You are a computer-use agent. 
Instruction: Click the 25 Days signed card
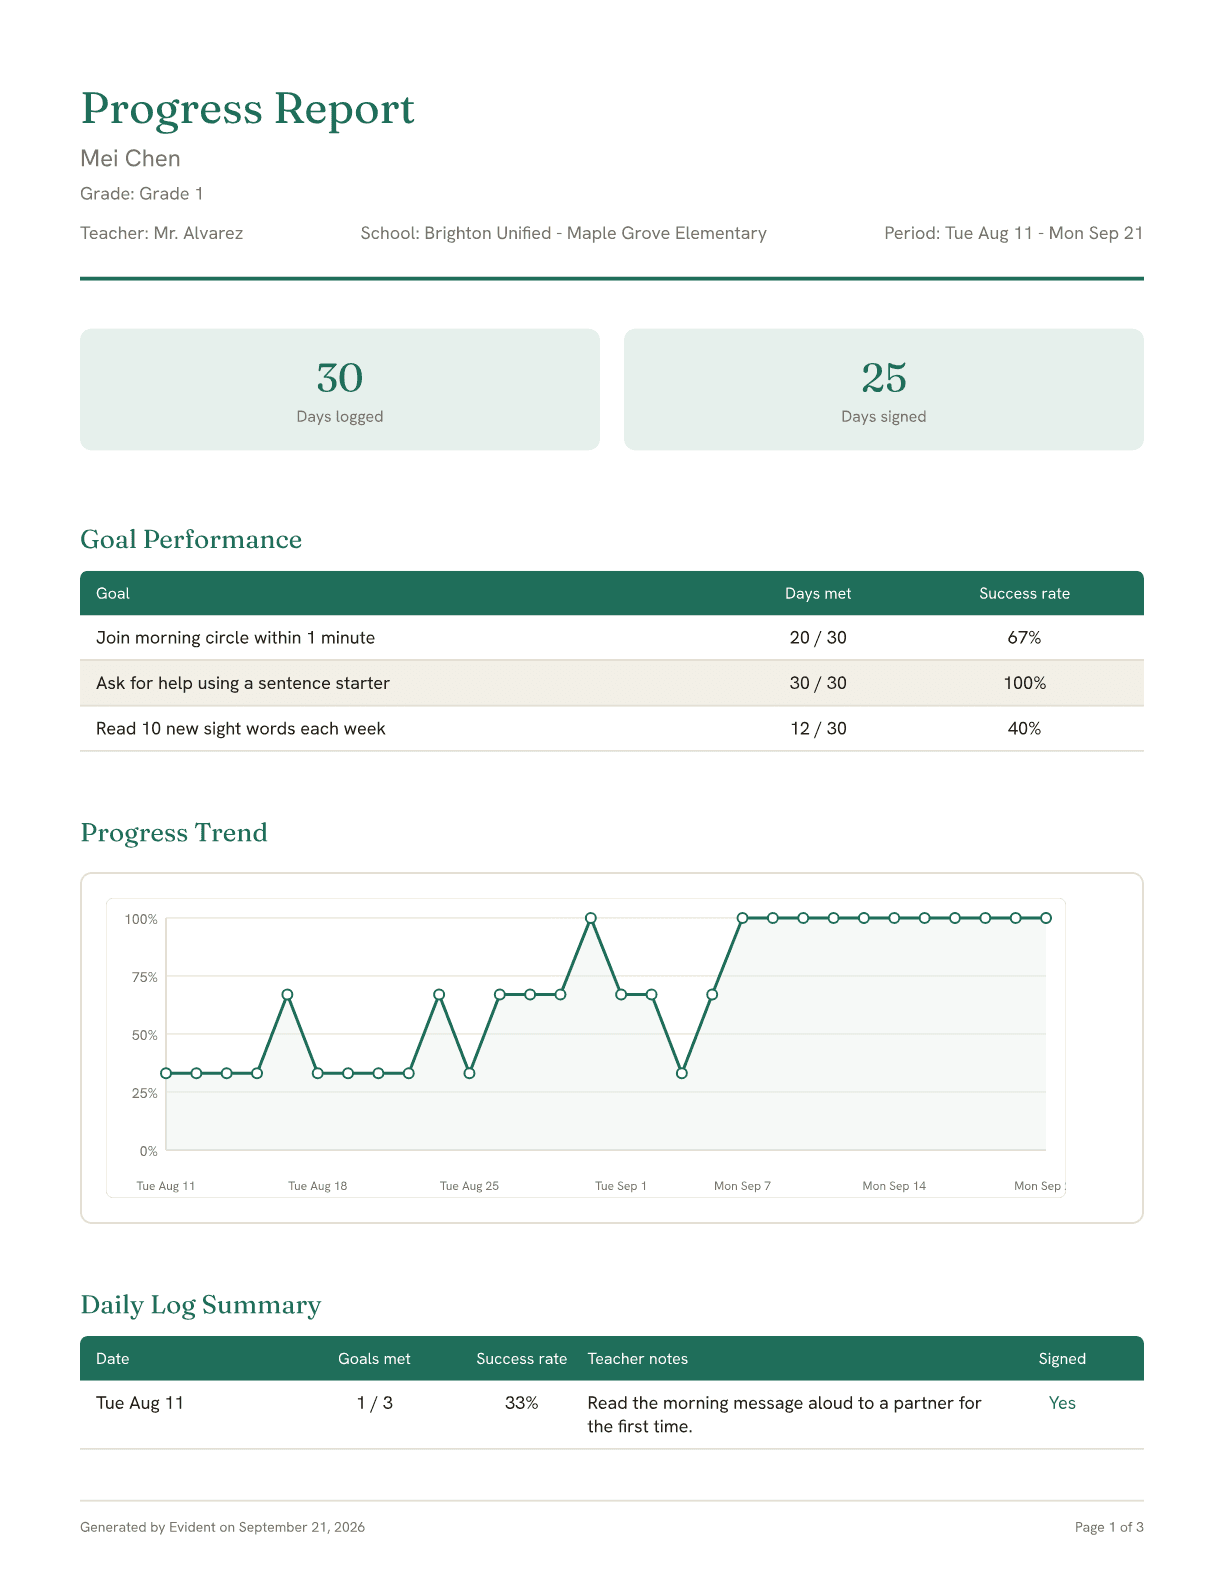pyautogui.click(x=884, y=390)
